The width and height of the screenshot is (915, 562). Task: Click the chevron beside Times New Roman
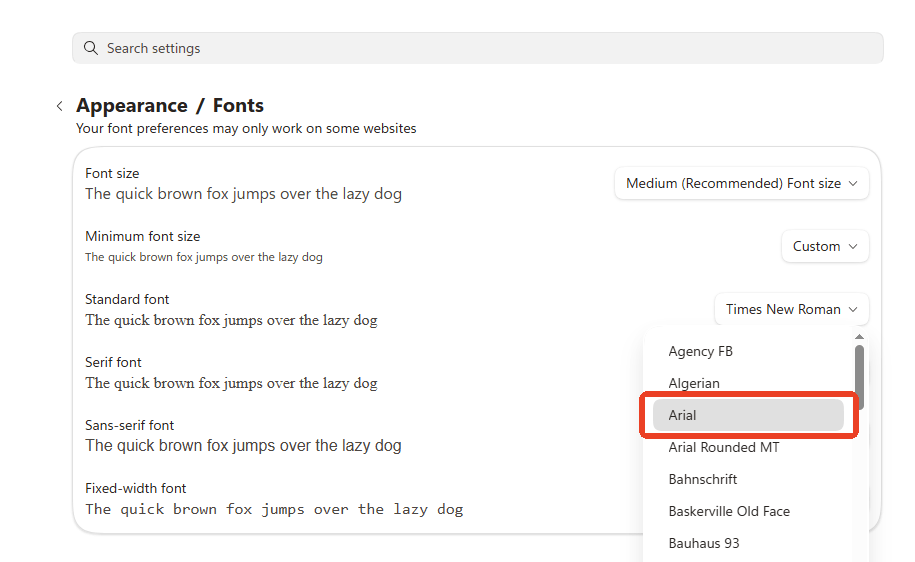point(853,309)
